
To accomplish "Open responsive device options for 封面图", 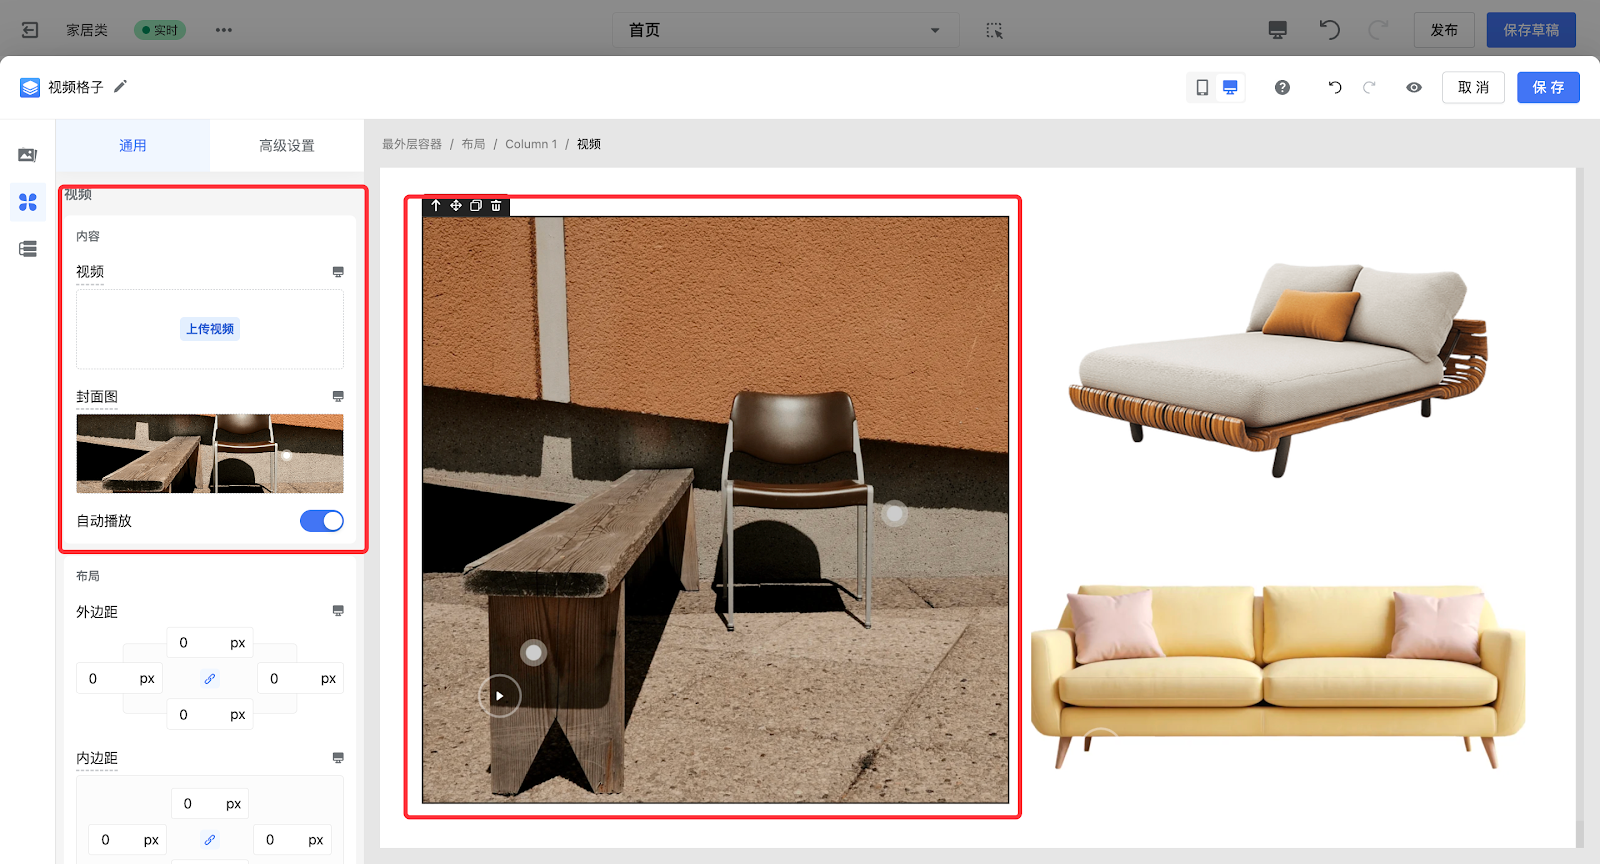I will (338, 397).
